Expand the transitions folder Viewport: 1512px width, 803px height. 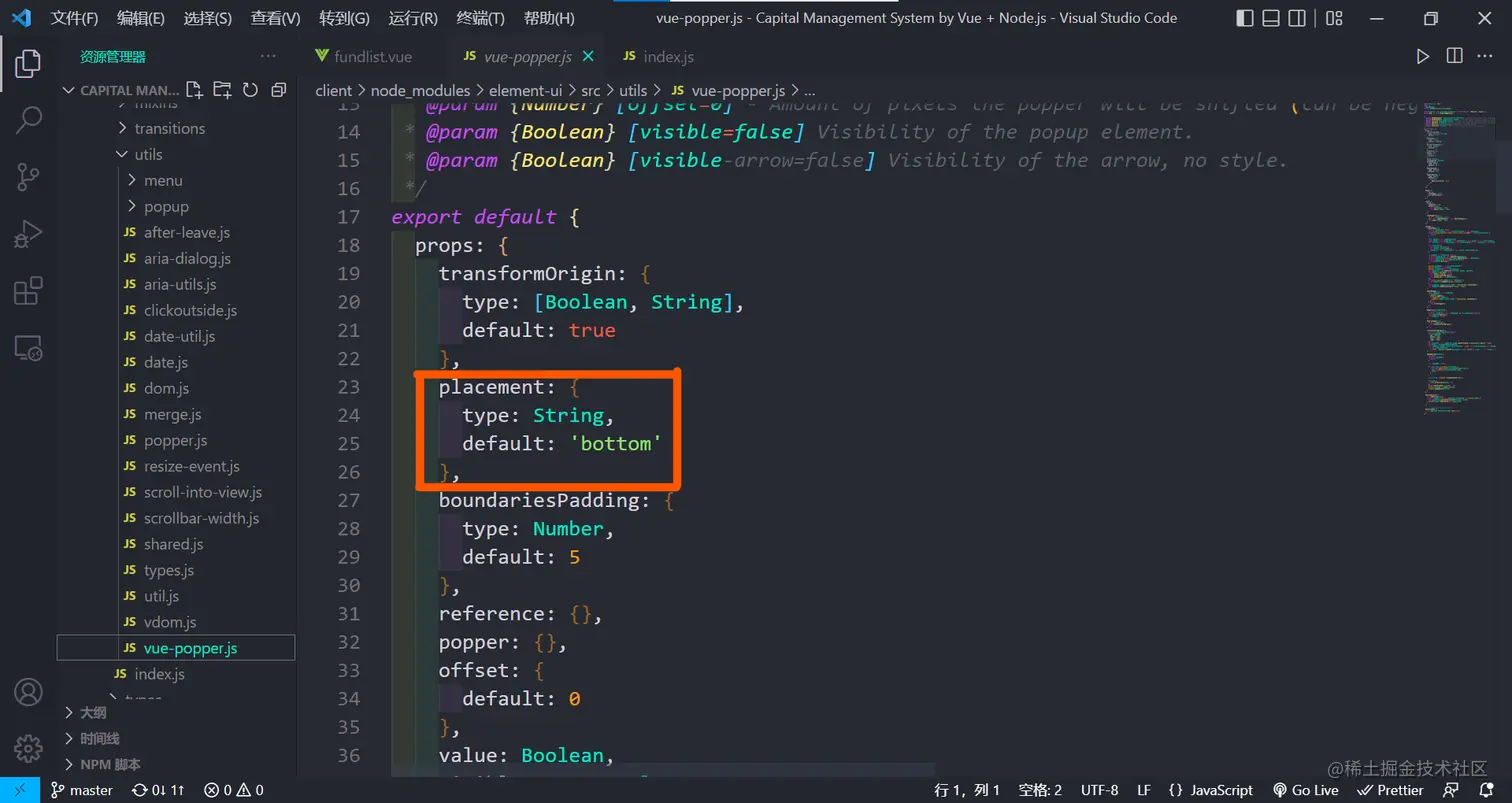point(170,128)
